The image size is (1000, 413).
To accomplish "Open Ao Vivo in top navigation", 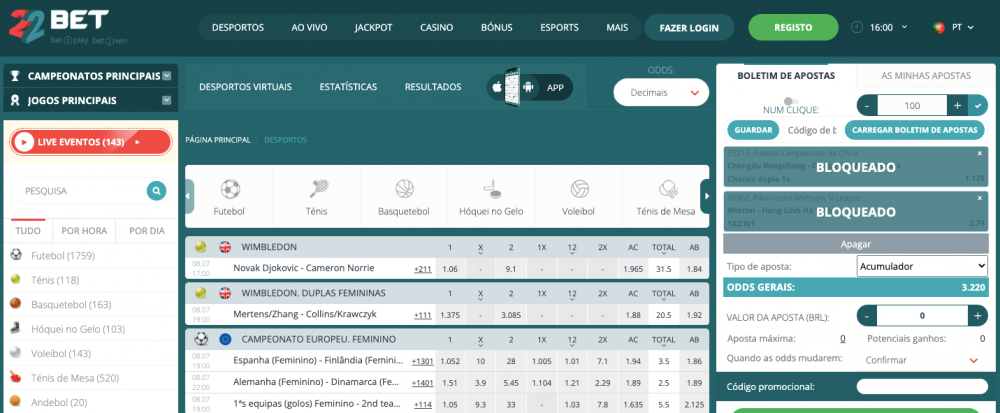I will (309, 27).
